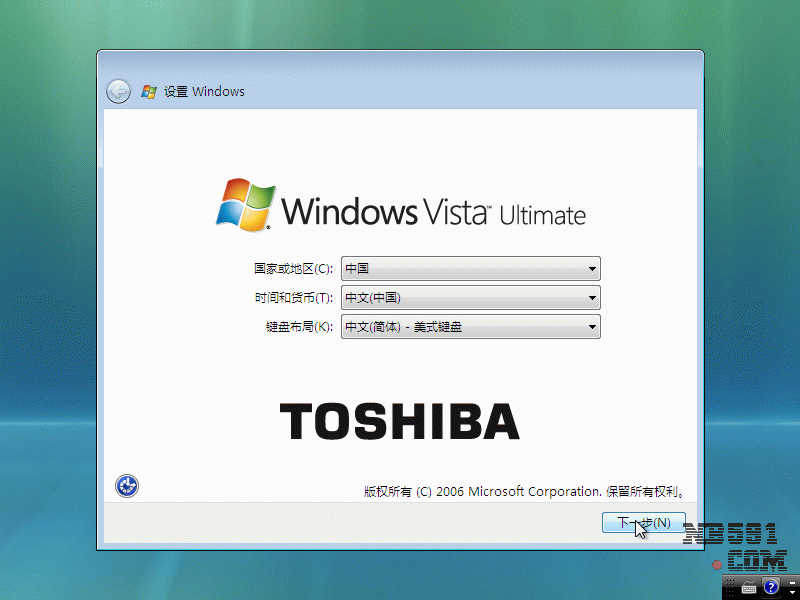Screen dimensions: 800x600
Task: Open the 国家或地区 country dropdown
Action: [470, 268]
